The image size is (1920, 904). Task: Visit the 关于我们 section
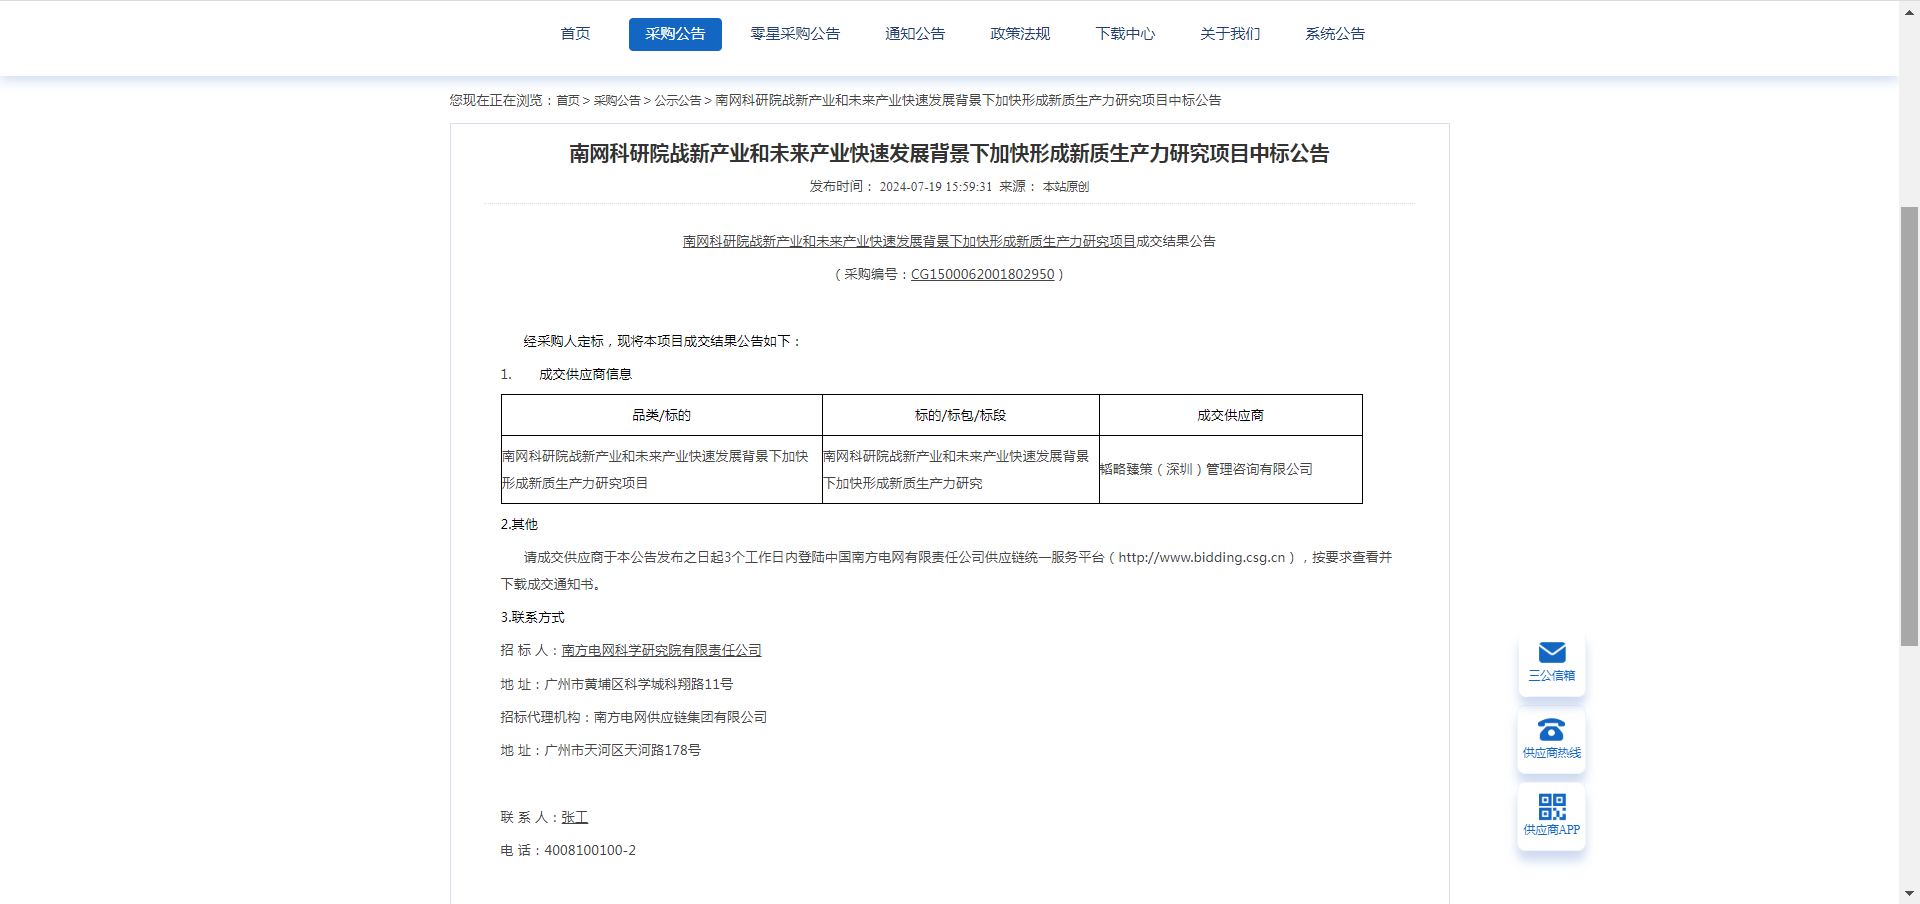pyautogui.click(x=1230, y=34)
